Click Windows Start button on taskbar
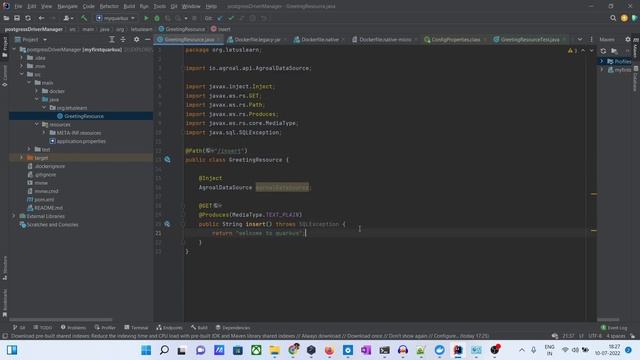Screen dimensions: 640x360 click(x=146, y=350)
